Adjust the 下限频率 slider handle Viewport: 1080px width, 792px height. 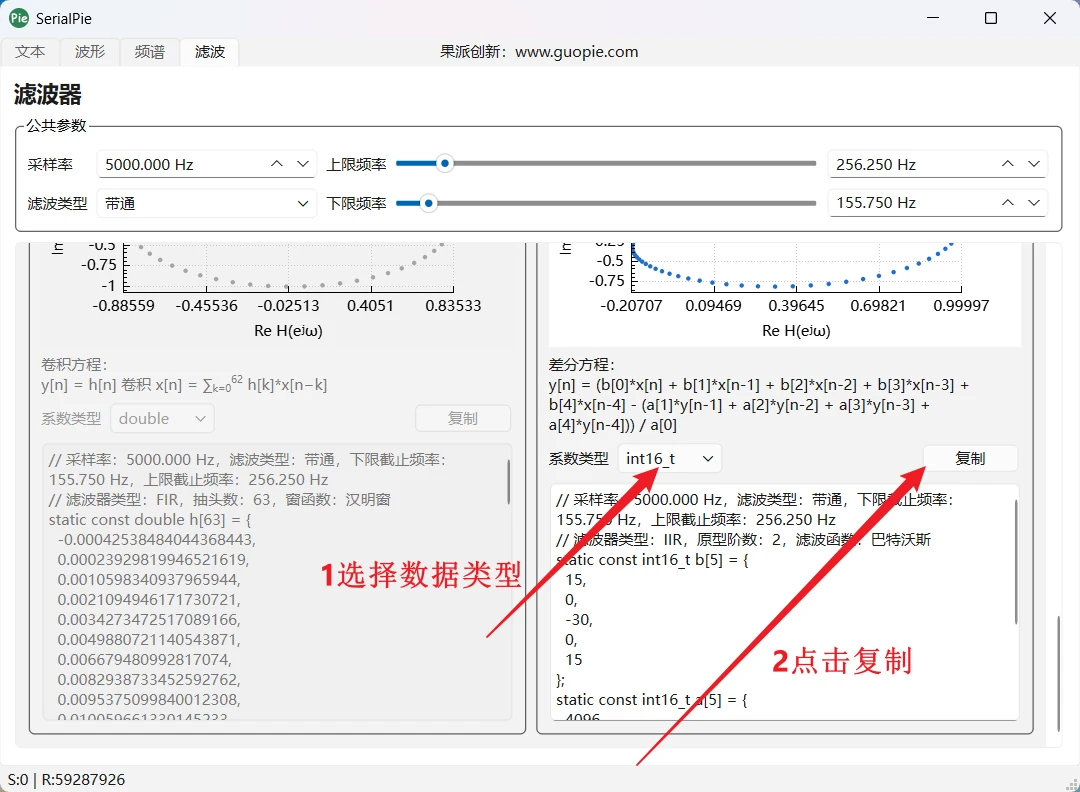point(428,203)
